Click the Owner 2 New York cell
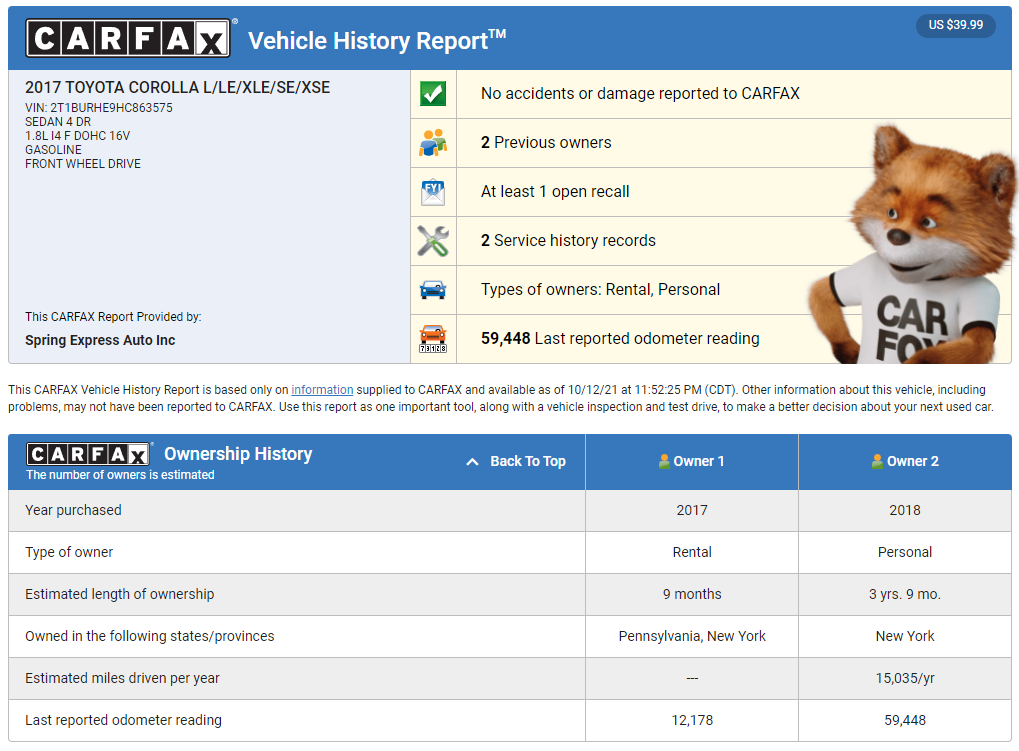Viewport: 1019px width, 751px height. (905, 636)
